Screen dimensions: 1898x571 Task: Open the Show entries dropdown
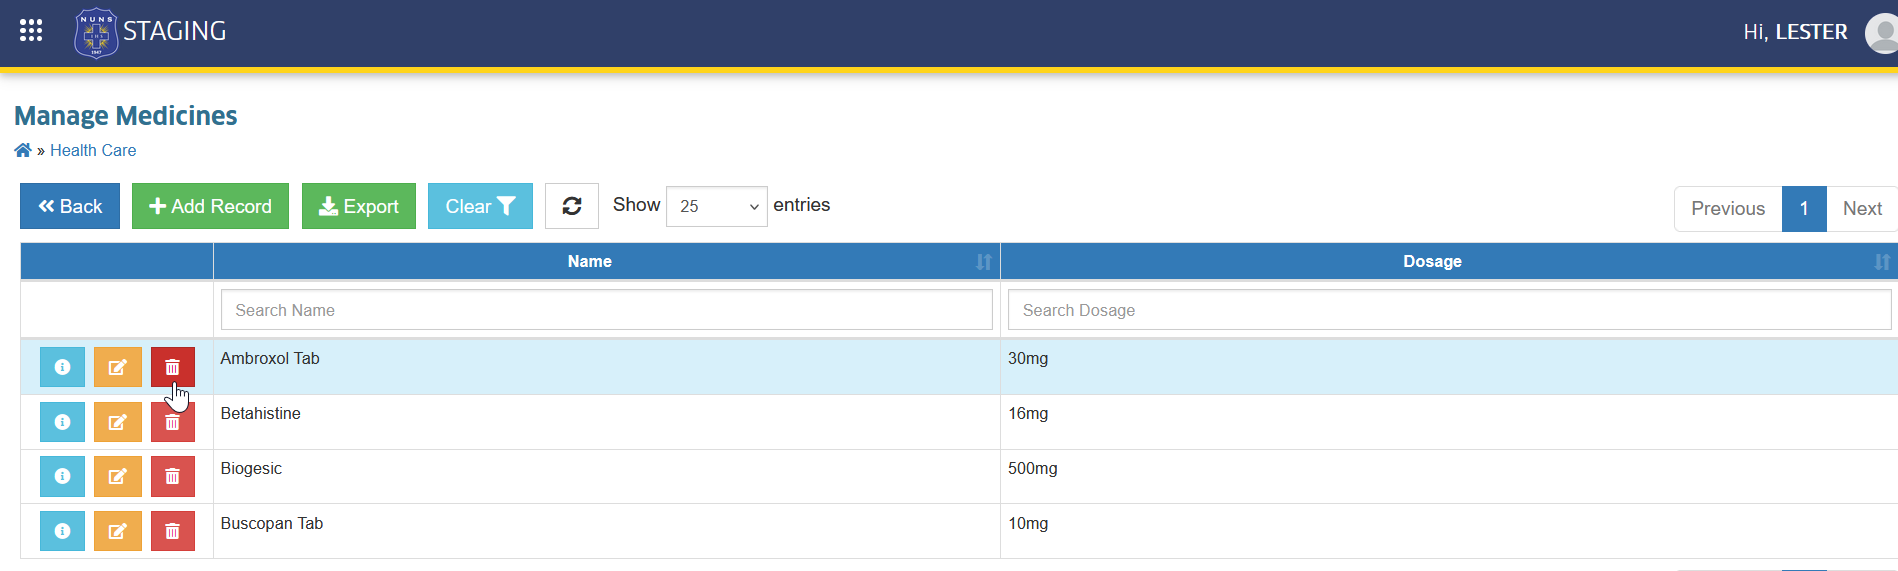pos(717,206)
